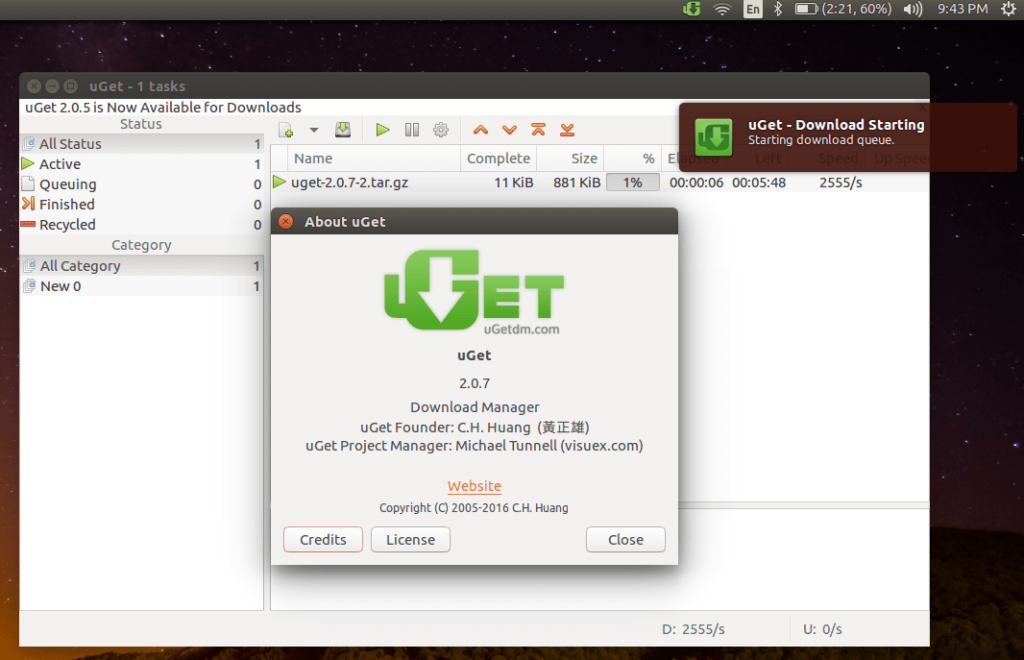Sort by the Size column header
The image size is (1024, 660).
[x=569, y=159]
